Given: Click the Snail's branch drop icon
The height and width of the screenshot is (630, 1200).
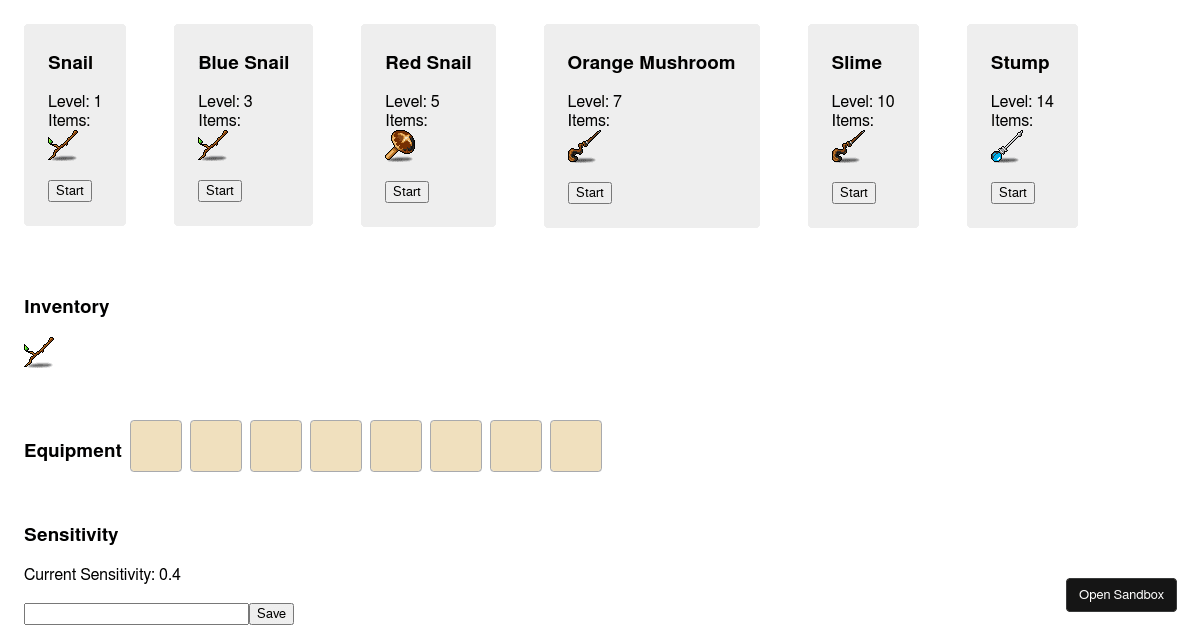Looking at the screenshot, I should pyautogui.click(x=62, y=145).
